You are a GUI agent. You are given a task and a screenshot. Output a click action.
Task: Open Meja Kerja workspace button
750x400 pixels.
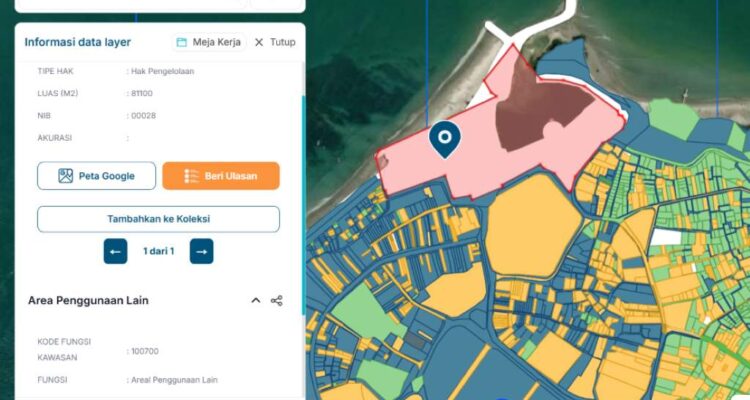click(x=209, y=42)
